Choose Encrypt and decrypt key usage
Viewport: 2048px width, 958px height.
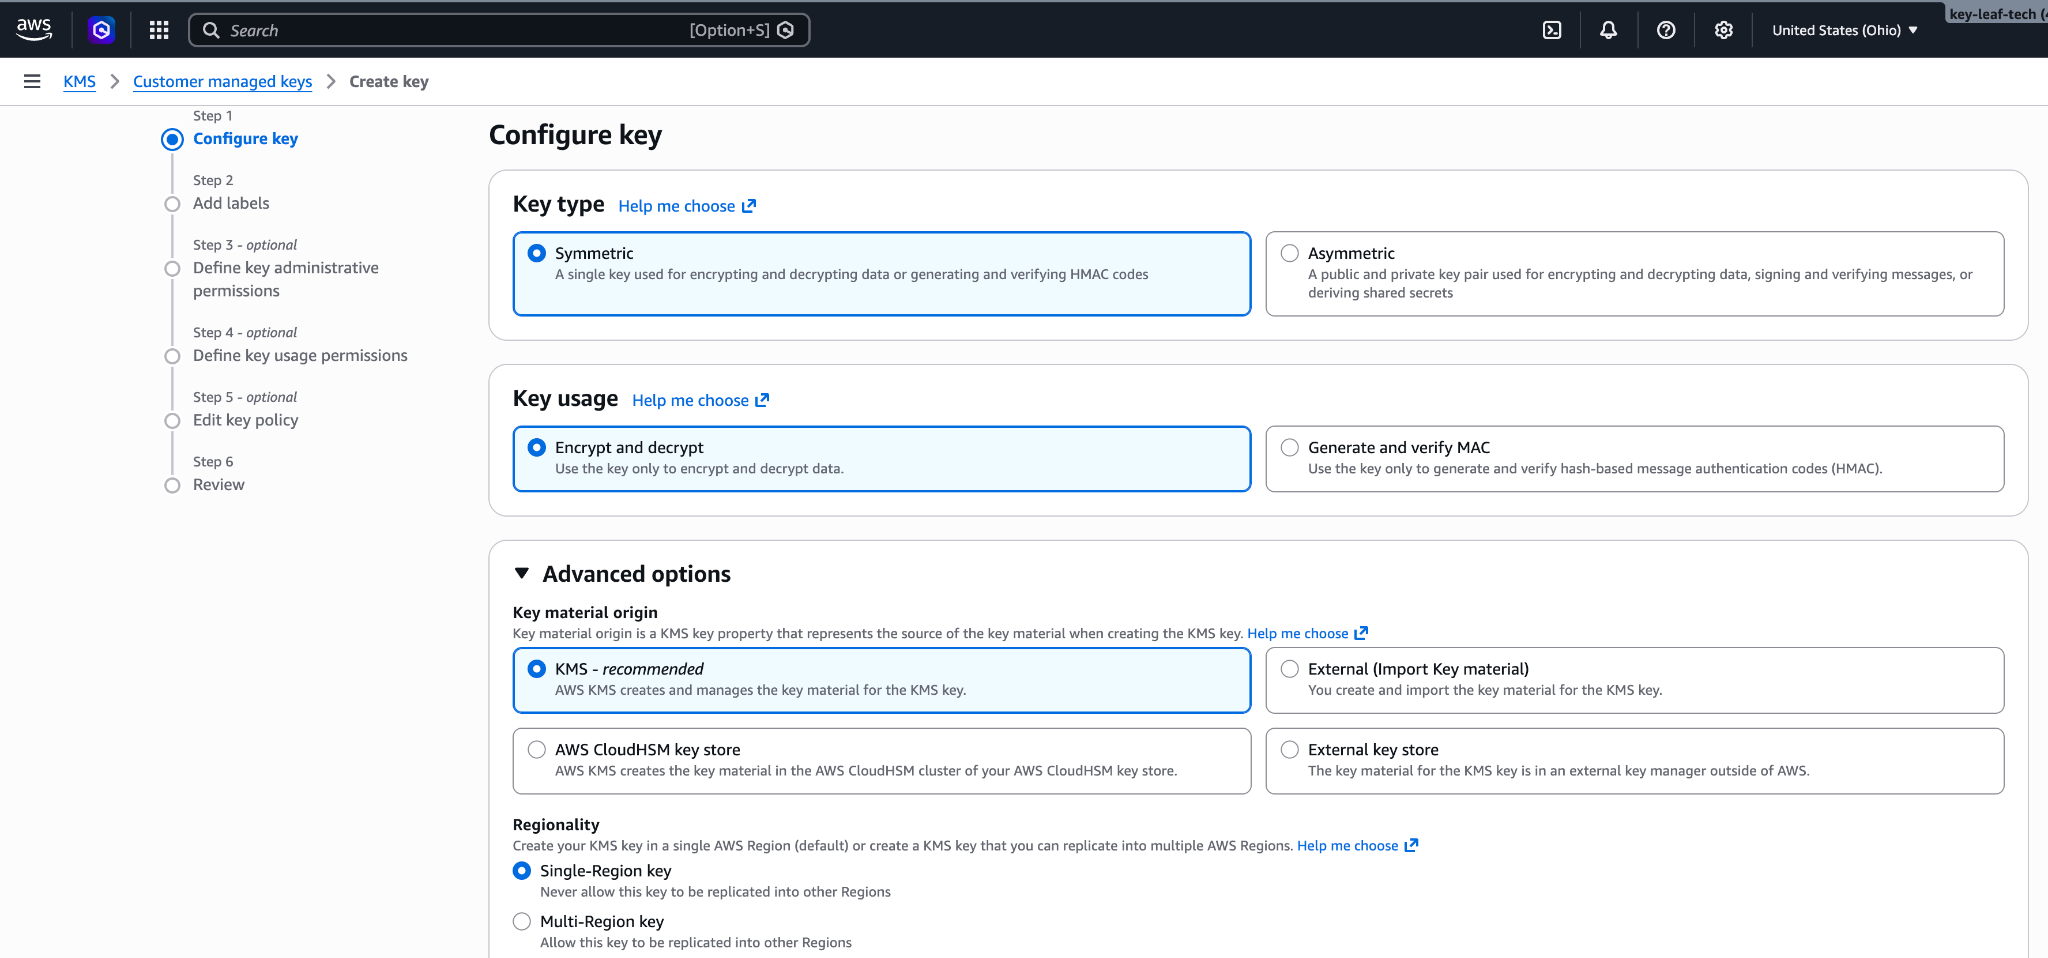click(x=881, y=459)
